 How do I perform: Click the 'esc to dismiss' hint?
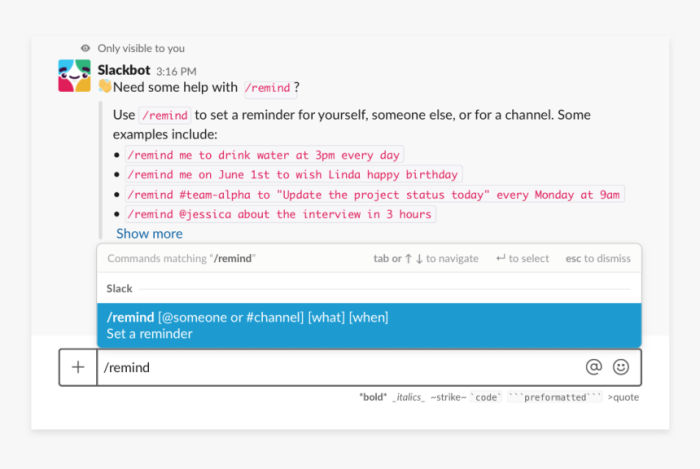pyautogui.click(x=598, y=258)
